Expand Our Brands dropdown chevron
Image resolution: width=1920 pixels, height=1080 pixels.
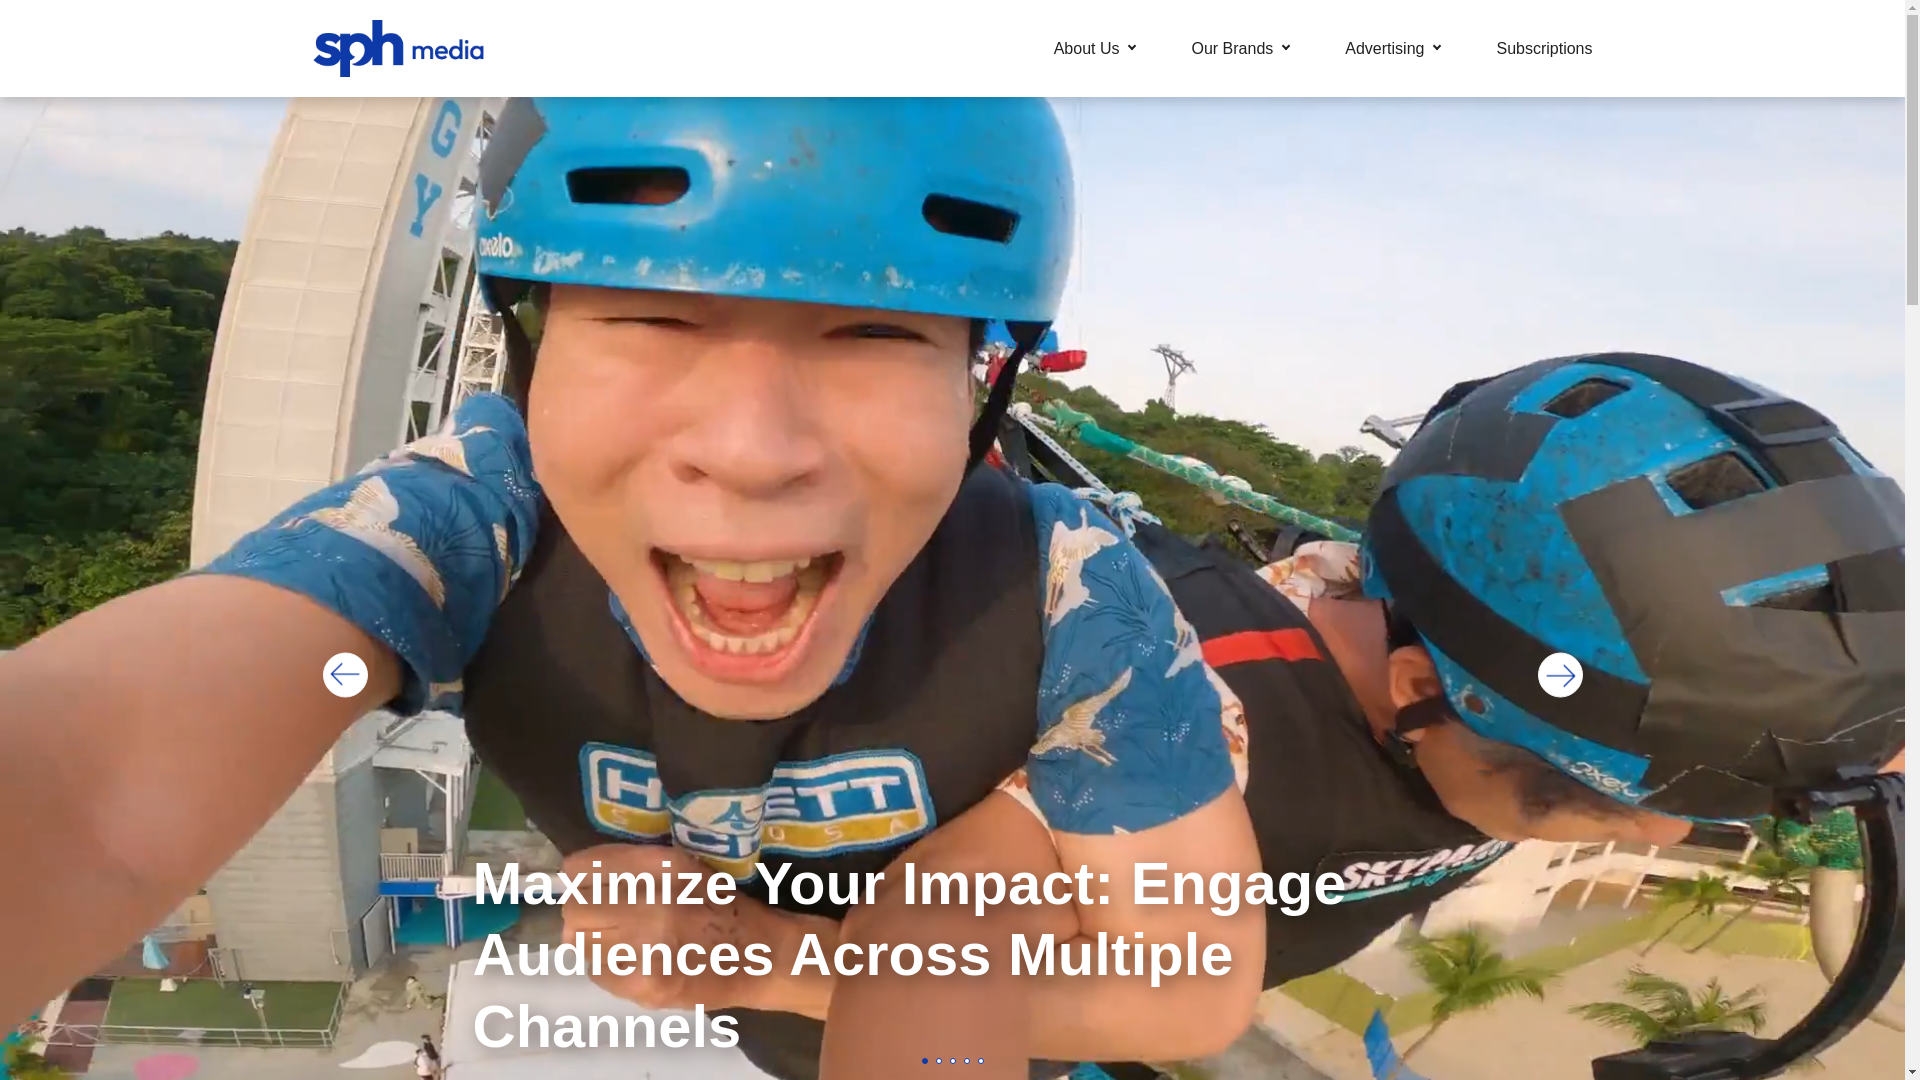[1286, 48]
